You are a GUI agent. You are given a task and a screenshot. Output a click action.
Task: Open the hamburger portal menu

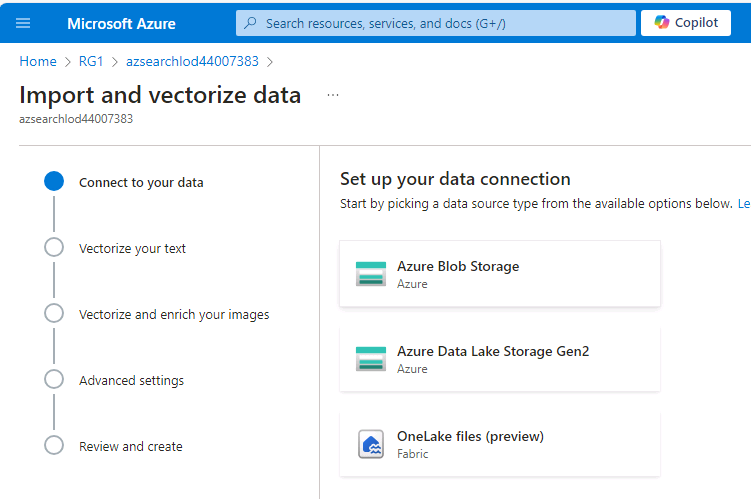pyautogui.click(x=23, y=23)
